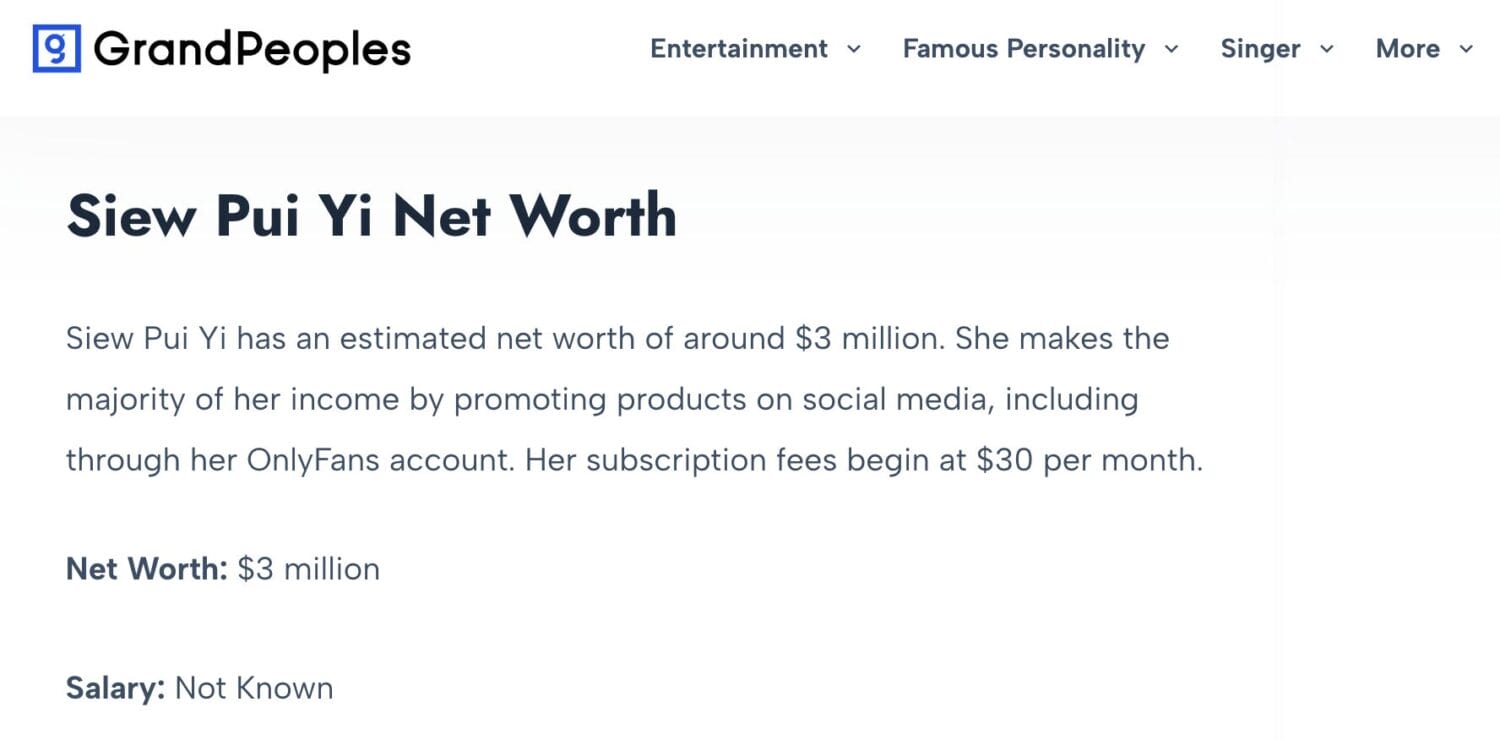Expand the chevron beside Entertainment
Viewport: 1500px width, 740px height.
(x=853, y=49)
